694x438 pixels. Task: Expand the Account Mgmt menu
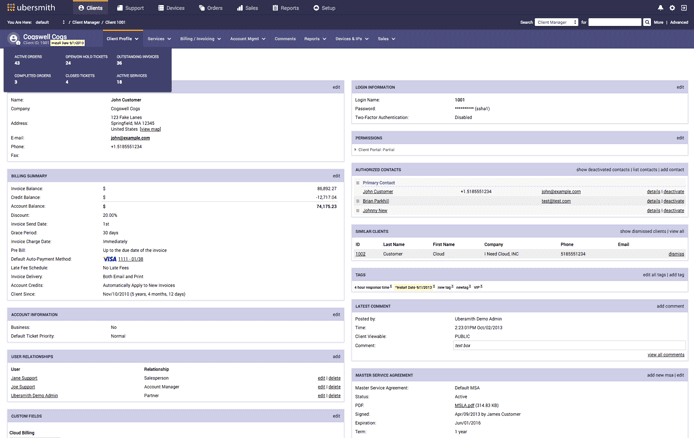point(248,39)
